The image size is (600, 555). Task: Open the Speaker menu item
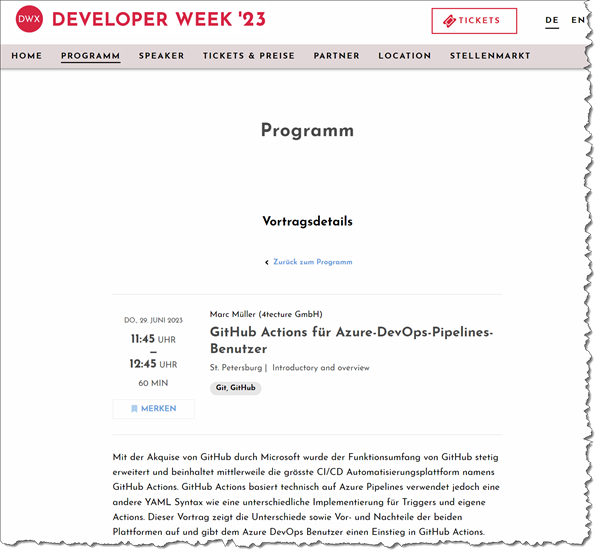[x=161, y=56]
